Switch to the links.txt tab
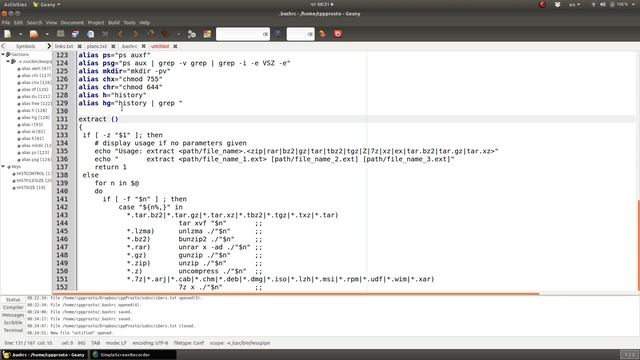640x360 pixels. (x=64, y=47)
